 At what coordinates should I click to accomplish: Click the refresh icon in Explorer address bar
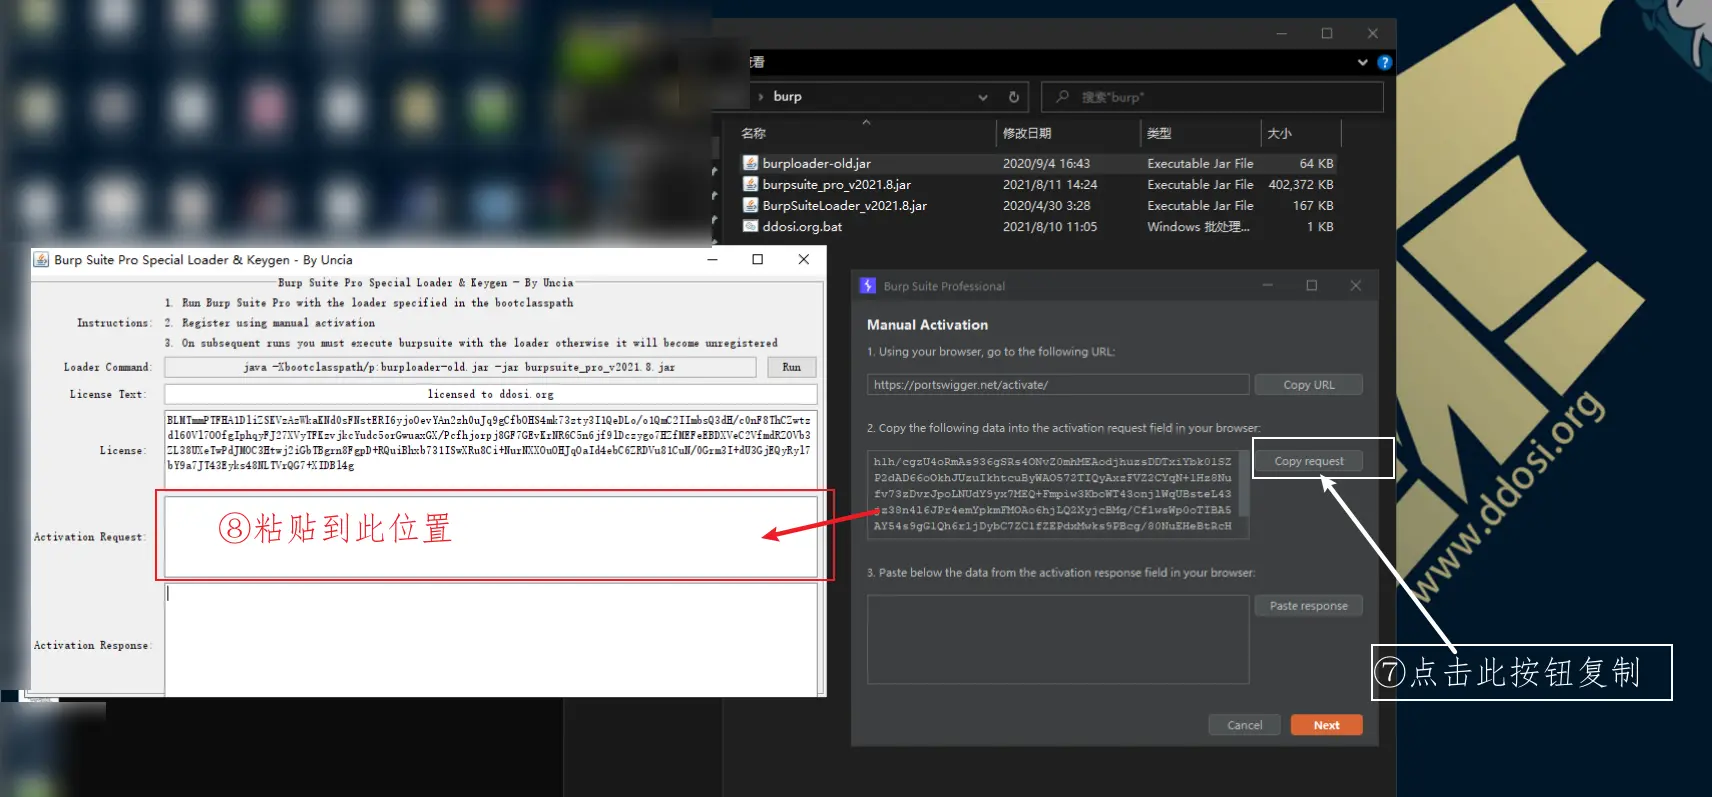point(1014,97)
